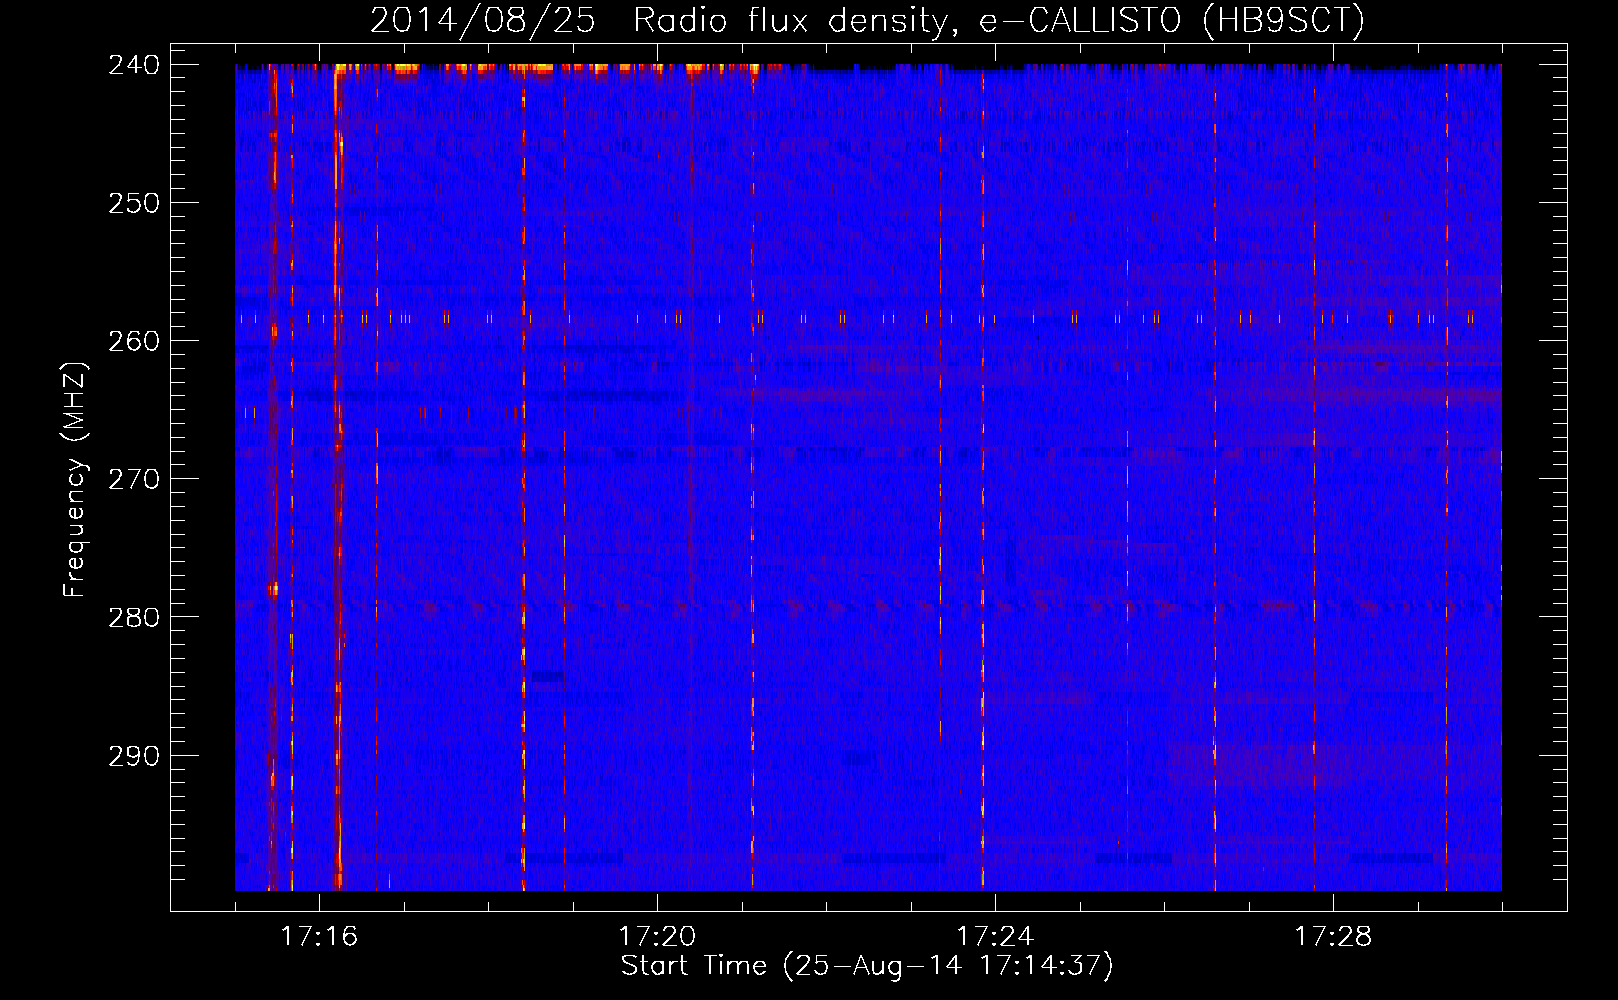Click the 280 frequency tick label
This screenshot has width=1618, height=1000.
[133, 617]
